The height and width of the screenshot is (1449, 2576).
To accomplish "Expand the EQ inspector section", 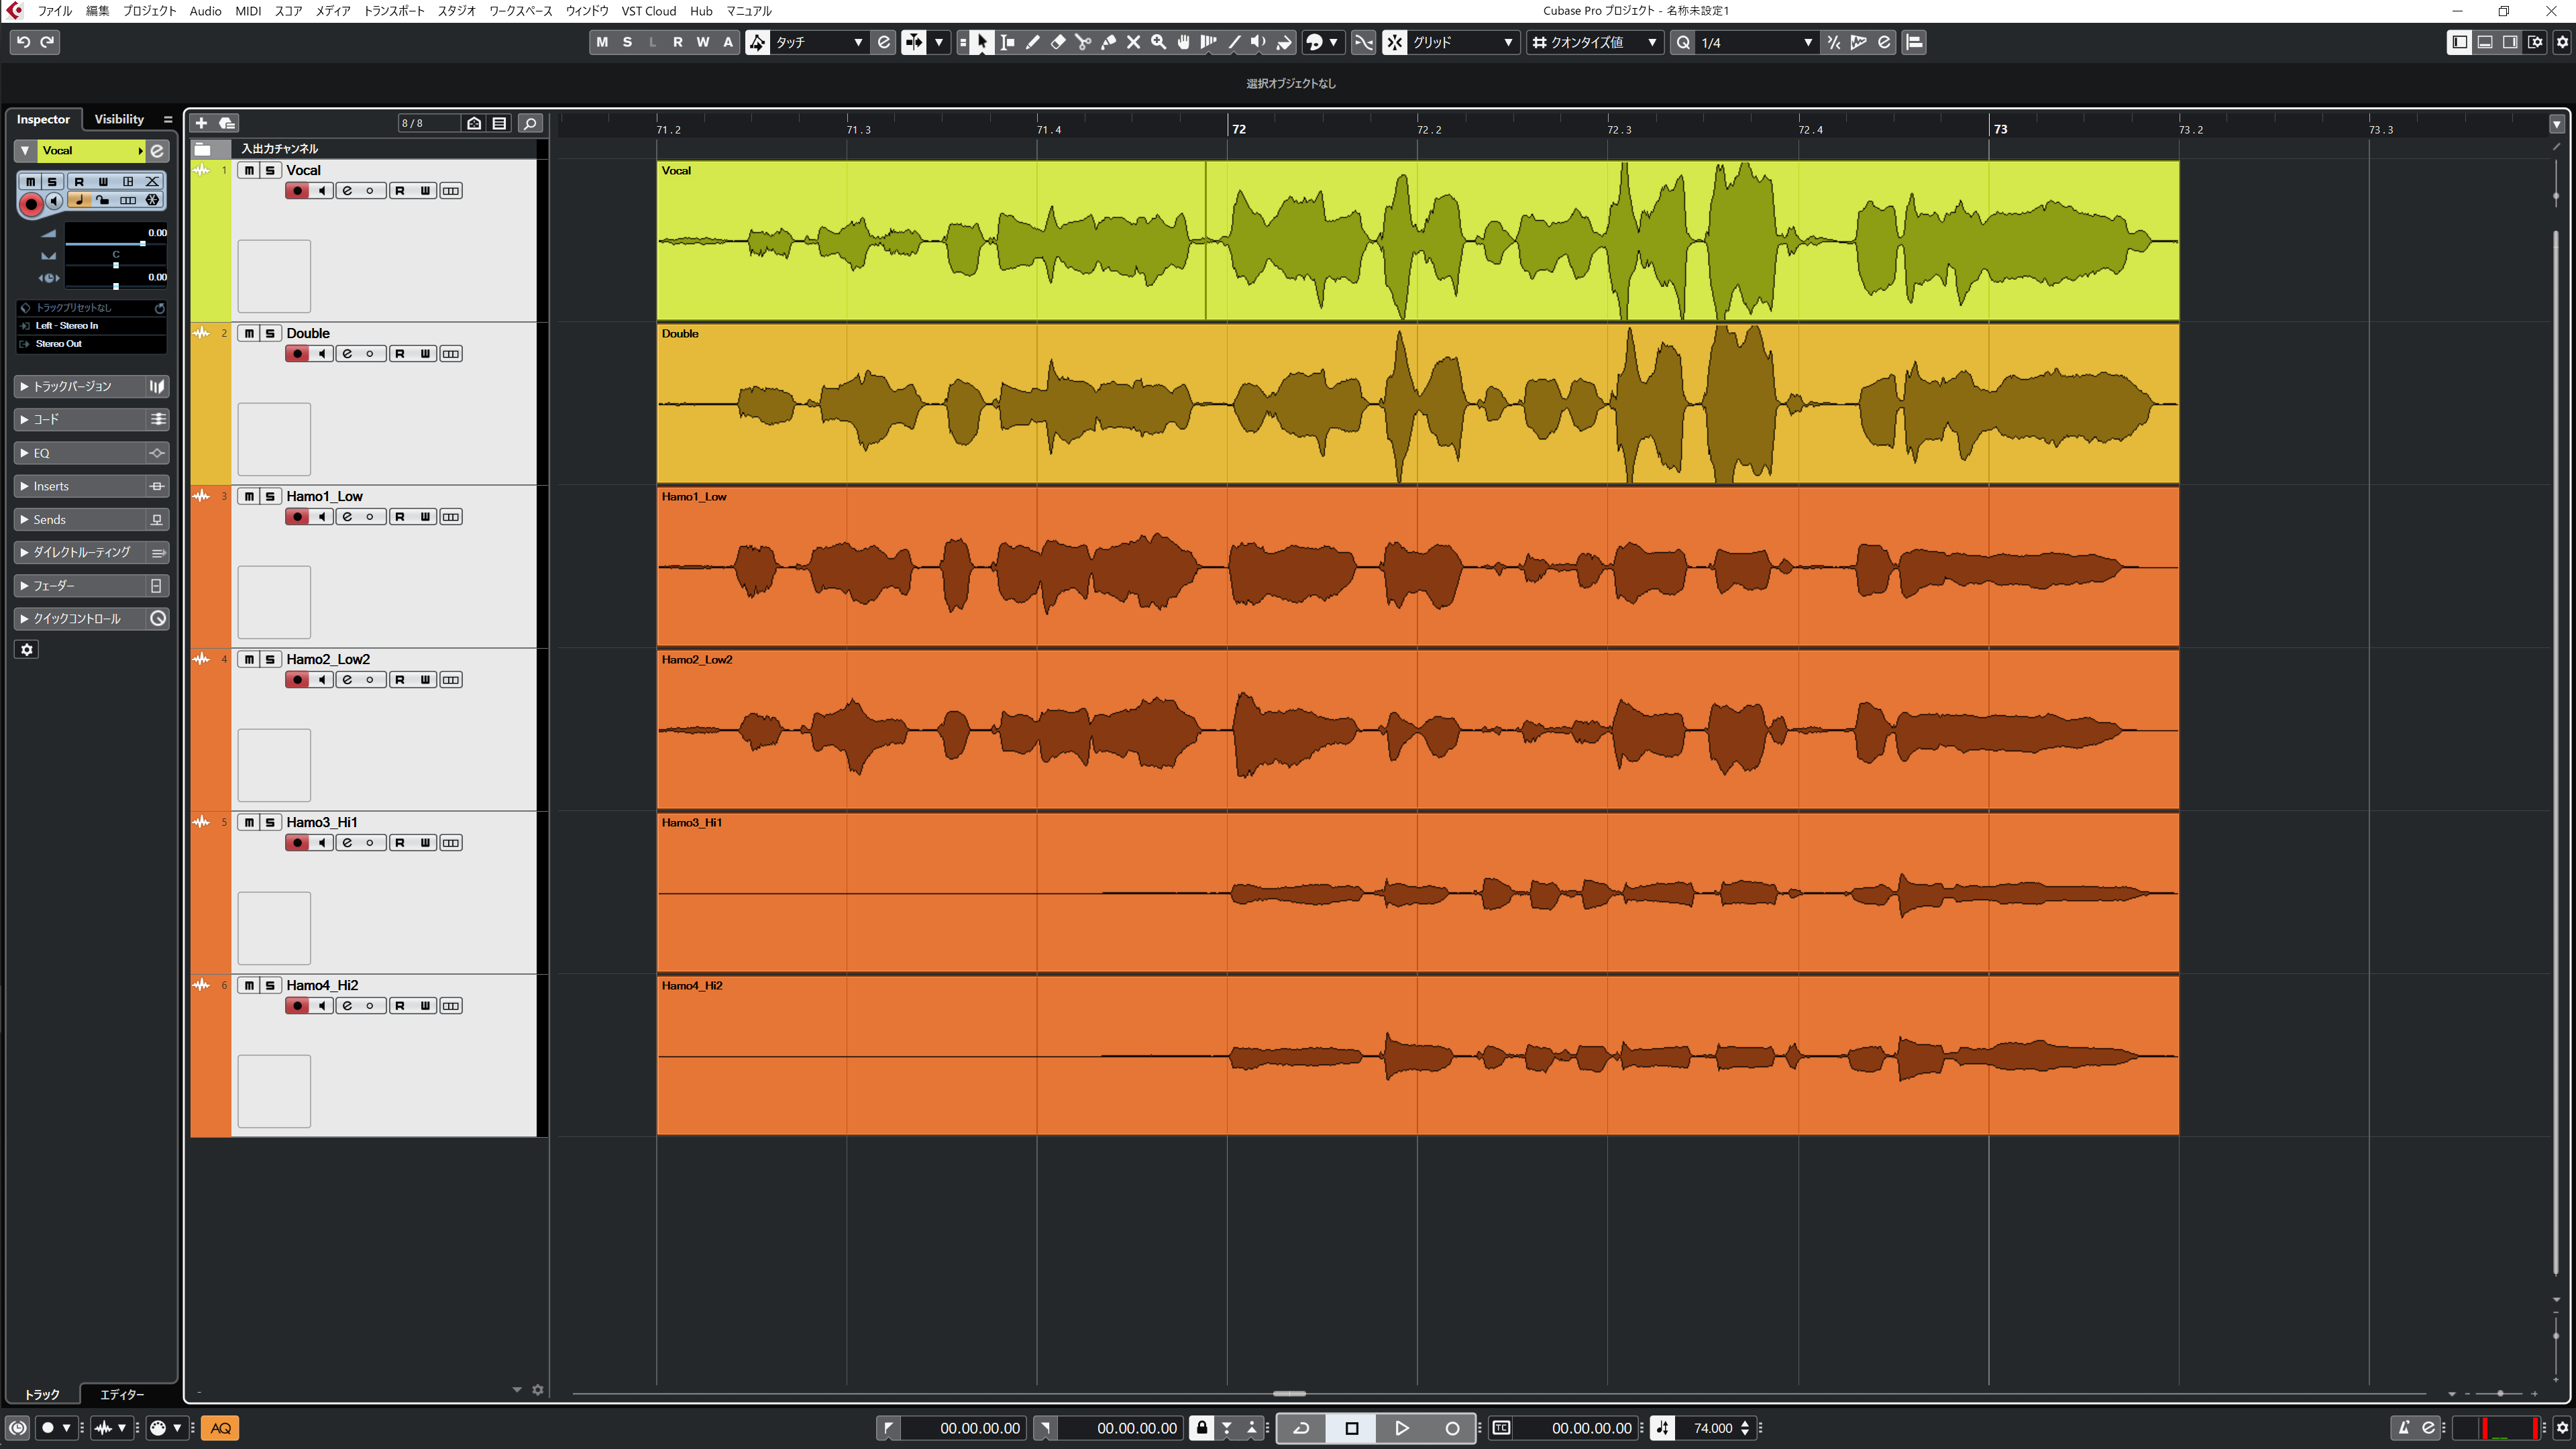I will point(92,453).
